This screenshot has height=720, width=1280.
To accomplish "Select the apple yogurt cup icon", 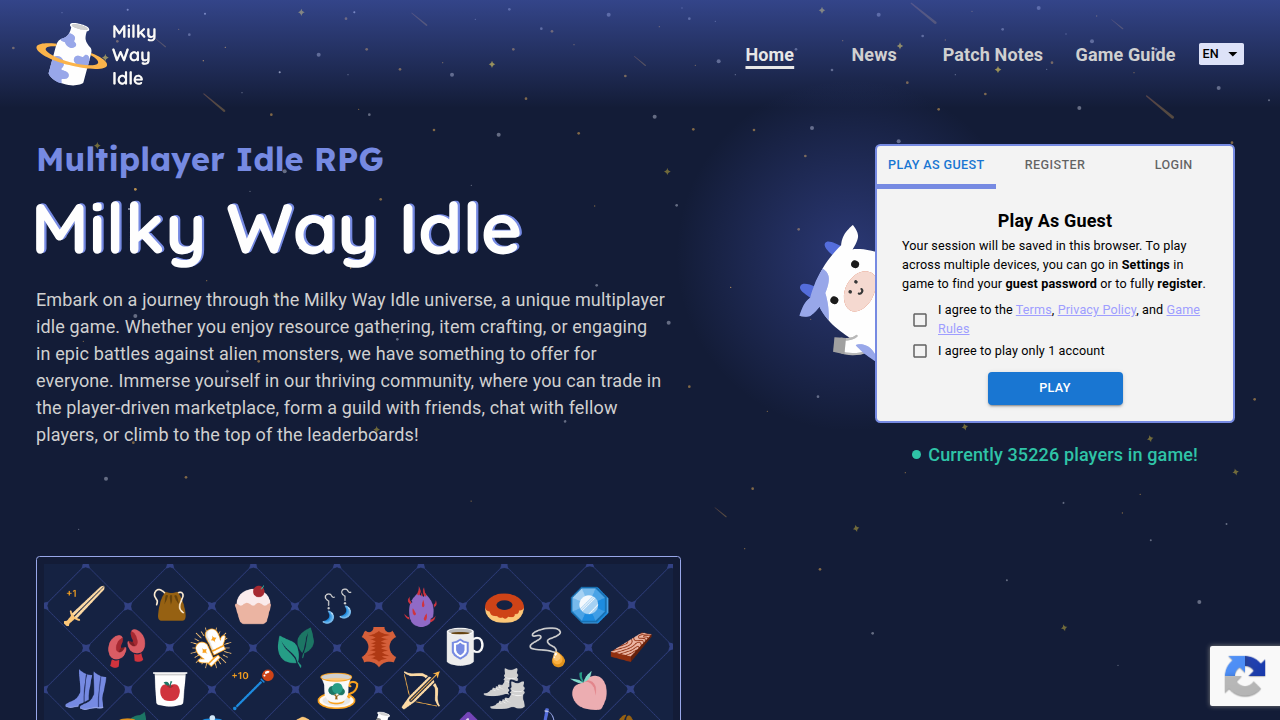I will (x=169, y=689).
